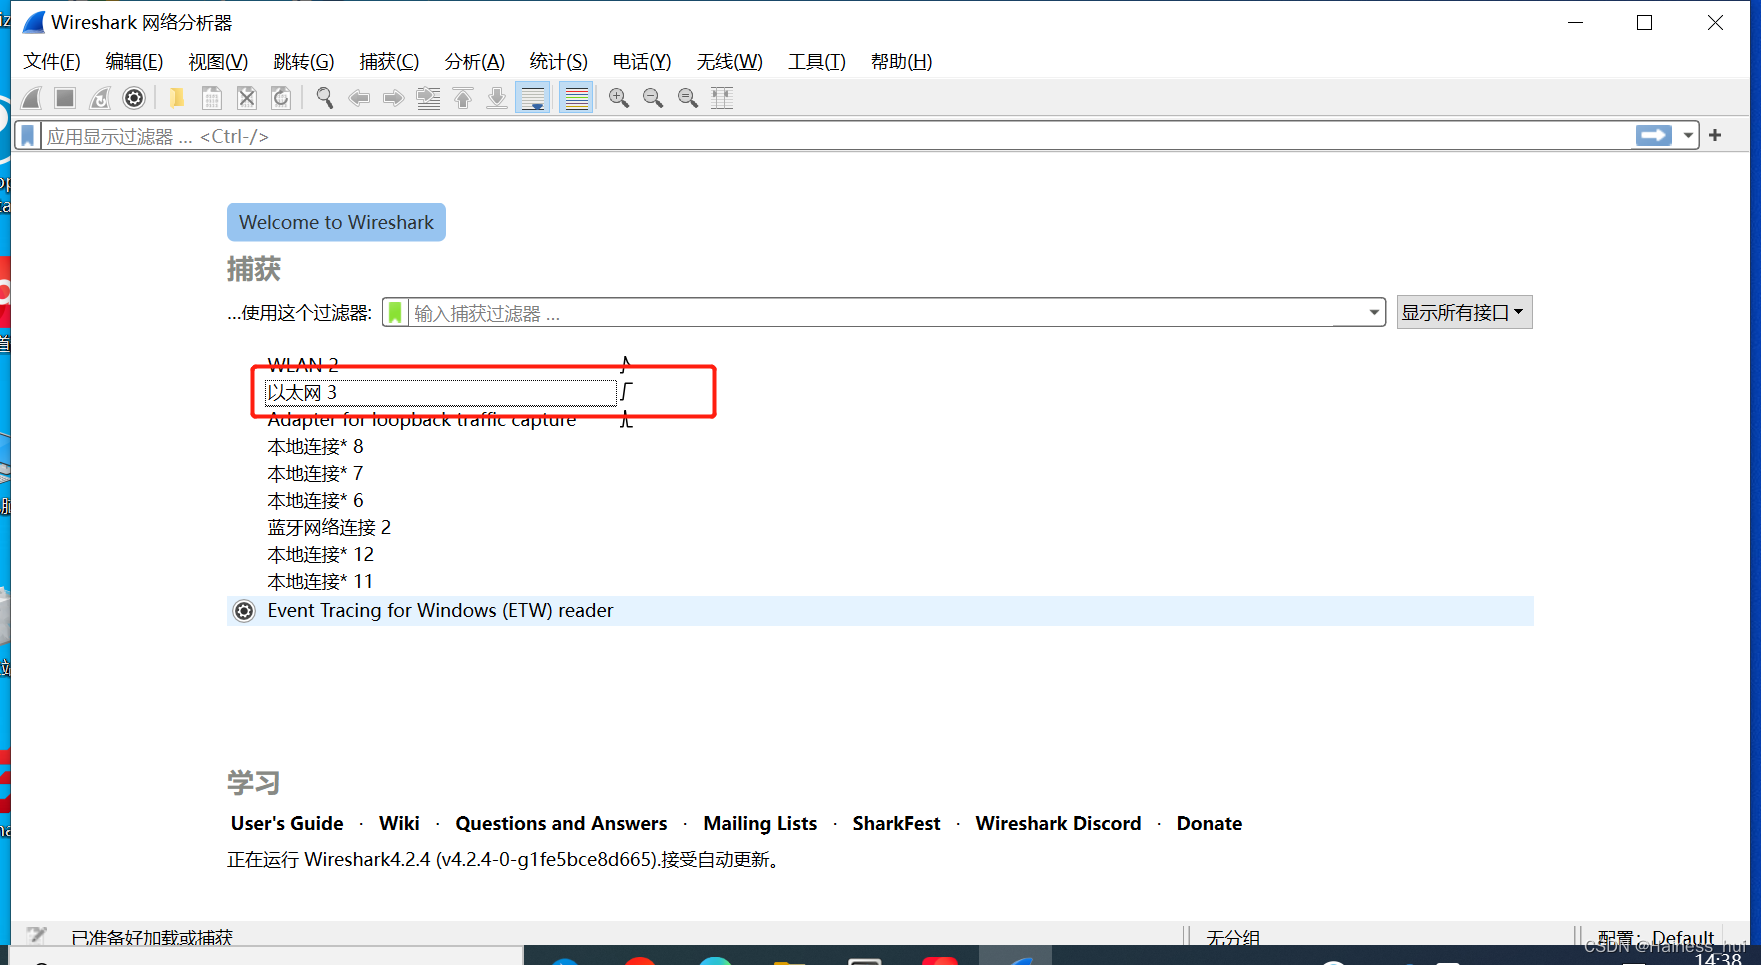
Task: Select Event Tracing for Windows reader row
Action: click(x=880, y=611)
